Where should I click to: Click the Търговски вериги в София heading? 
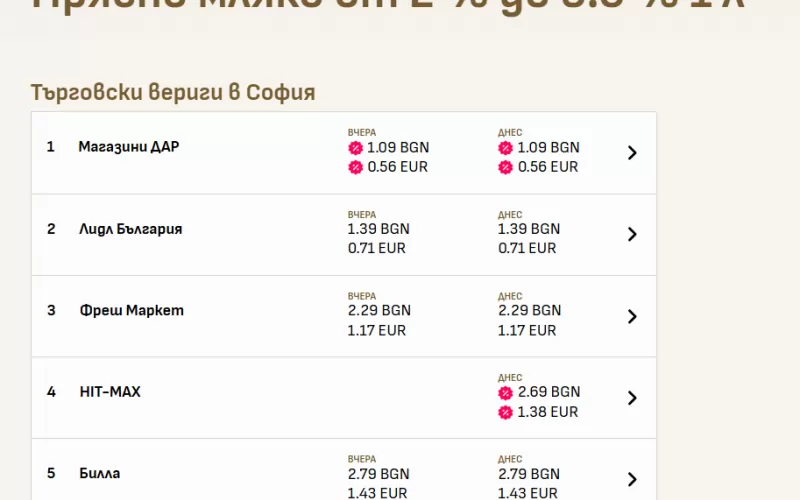(173, 93)
